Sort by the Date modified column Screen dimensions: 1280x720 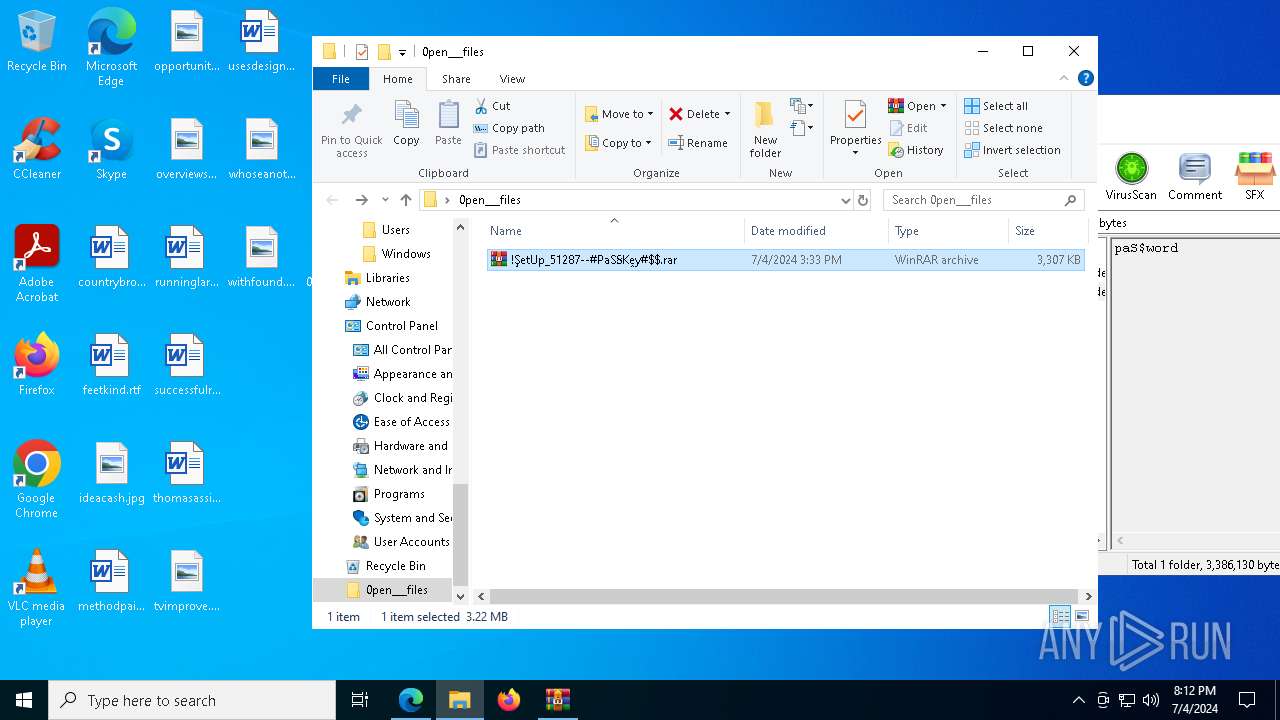(x=816, y=230)
